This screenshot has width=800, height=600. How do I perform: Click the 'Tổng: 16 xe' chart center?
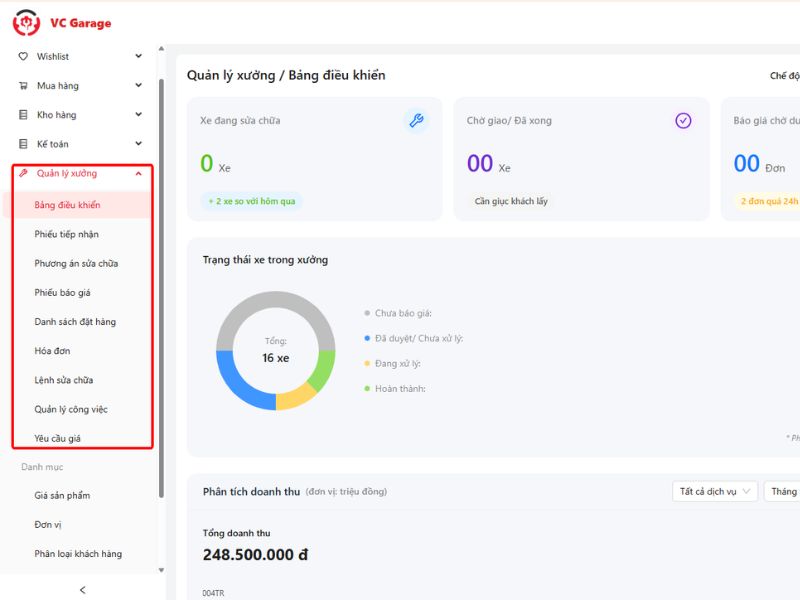coord(276,351)
